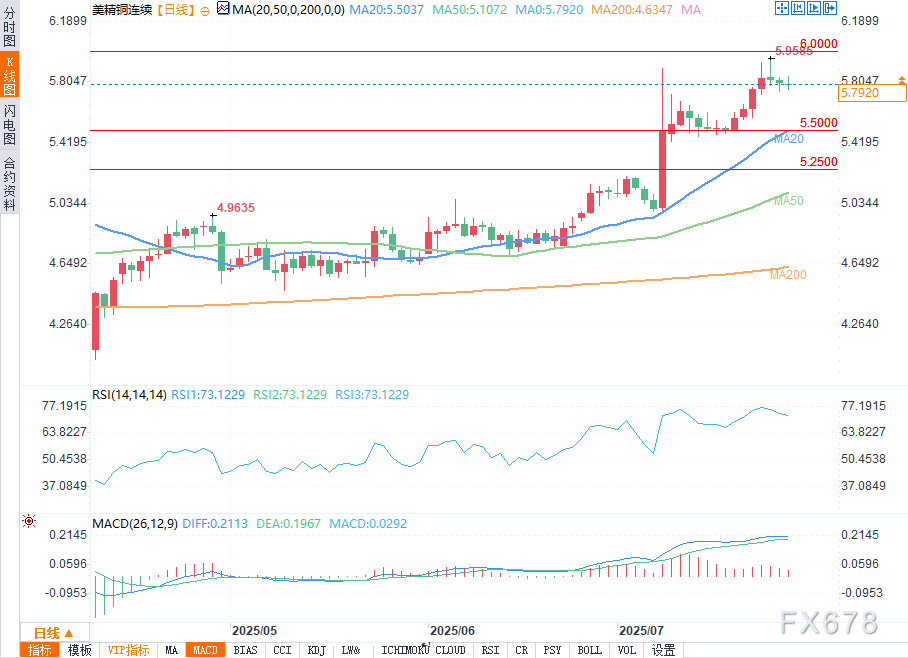Select the ICHIMOKU CLOUD indicator
908x658 pixels.
pos(423,650)
